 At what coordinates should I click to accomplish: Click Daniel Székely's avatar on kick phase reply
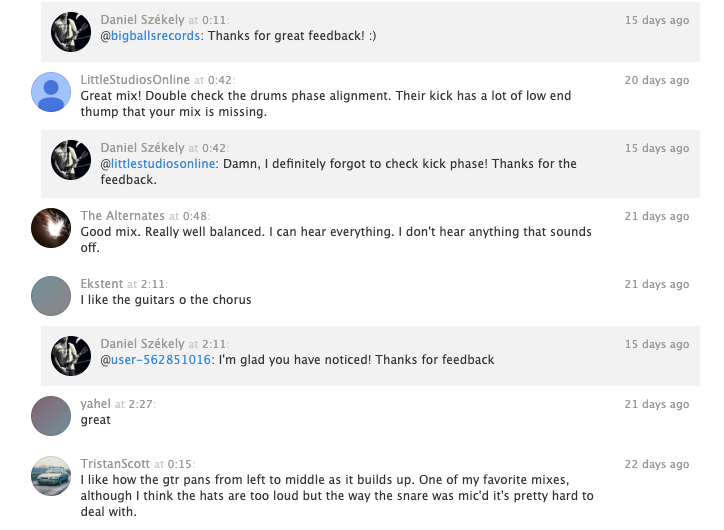71,160
